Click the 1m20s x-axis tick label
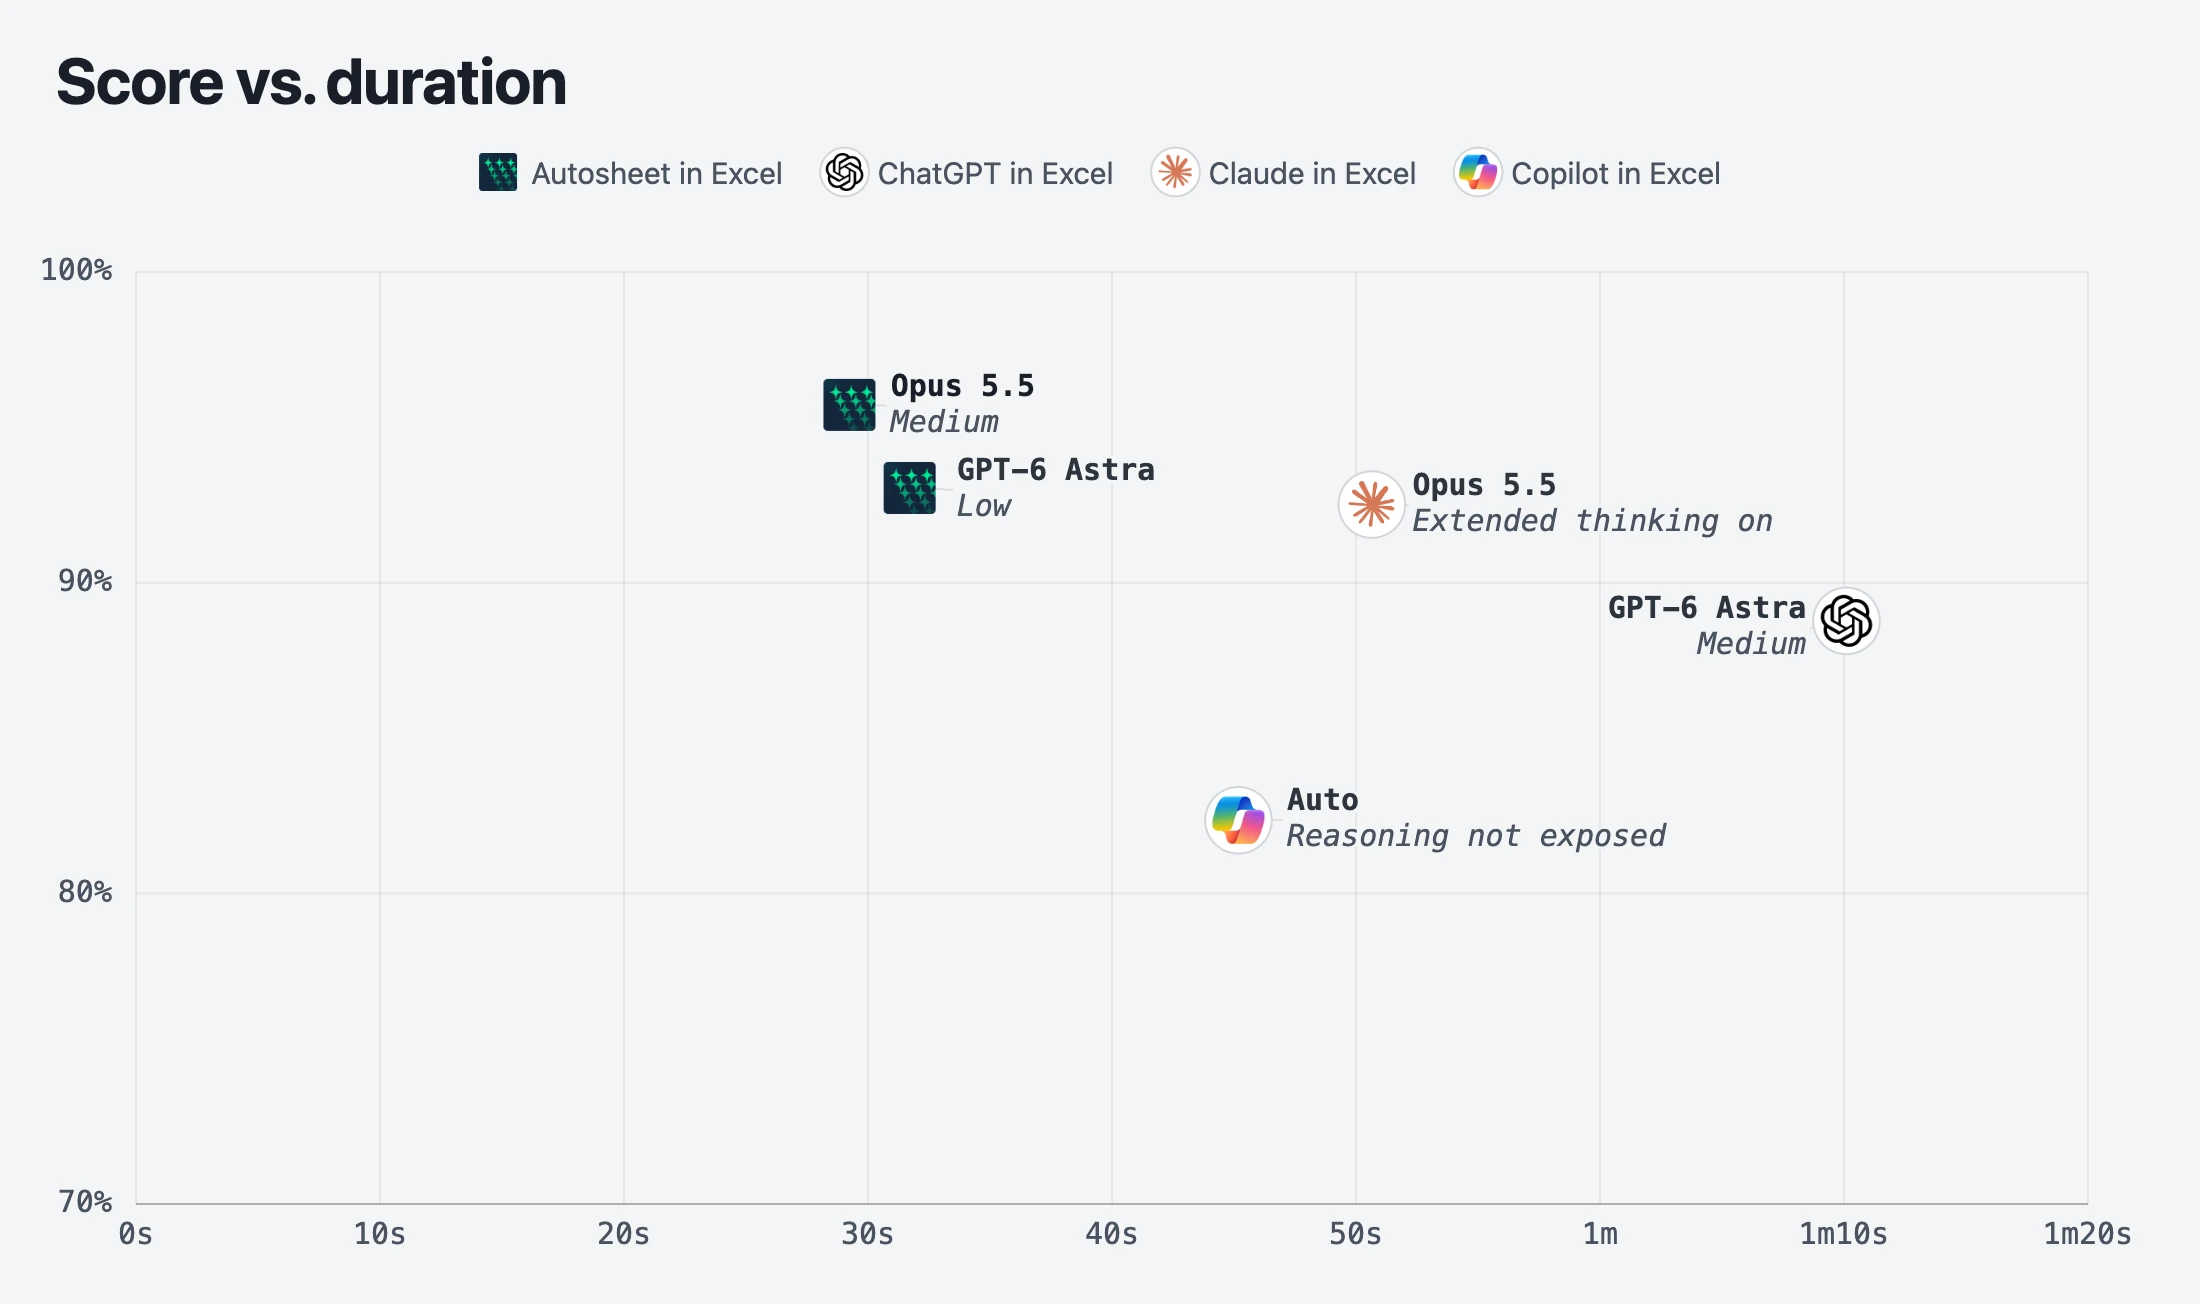The width and height of the screenshot is (2200, 1304). pyautogui.click(x=2088, y=1234)
